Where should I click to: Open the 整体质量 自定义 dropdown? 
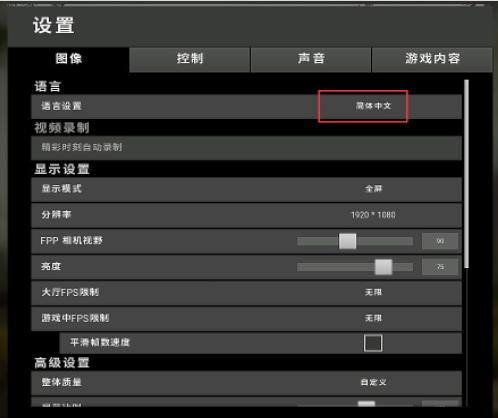(x=373, y=382)
